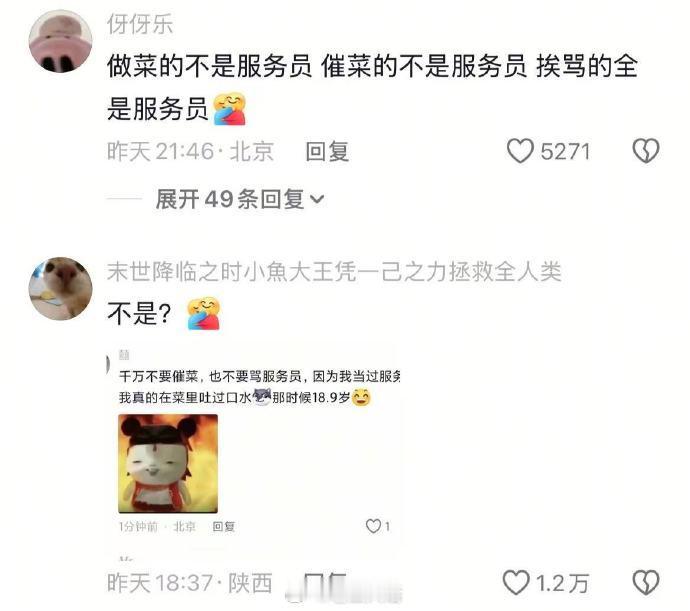This screenshot has width=690, height=611.
Task: Tap the hugging emoji after 不是？
Action: [203, 313]
